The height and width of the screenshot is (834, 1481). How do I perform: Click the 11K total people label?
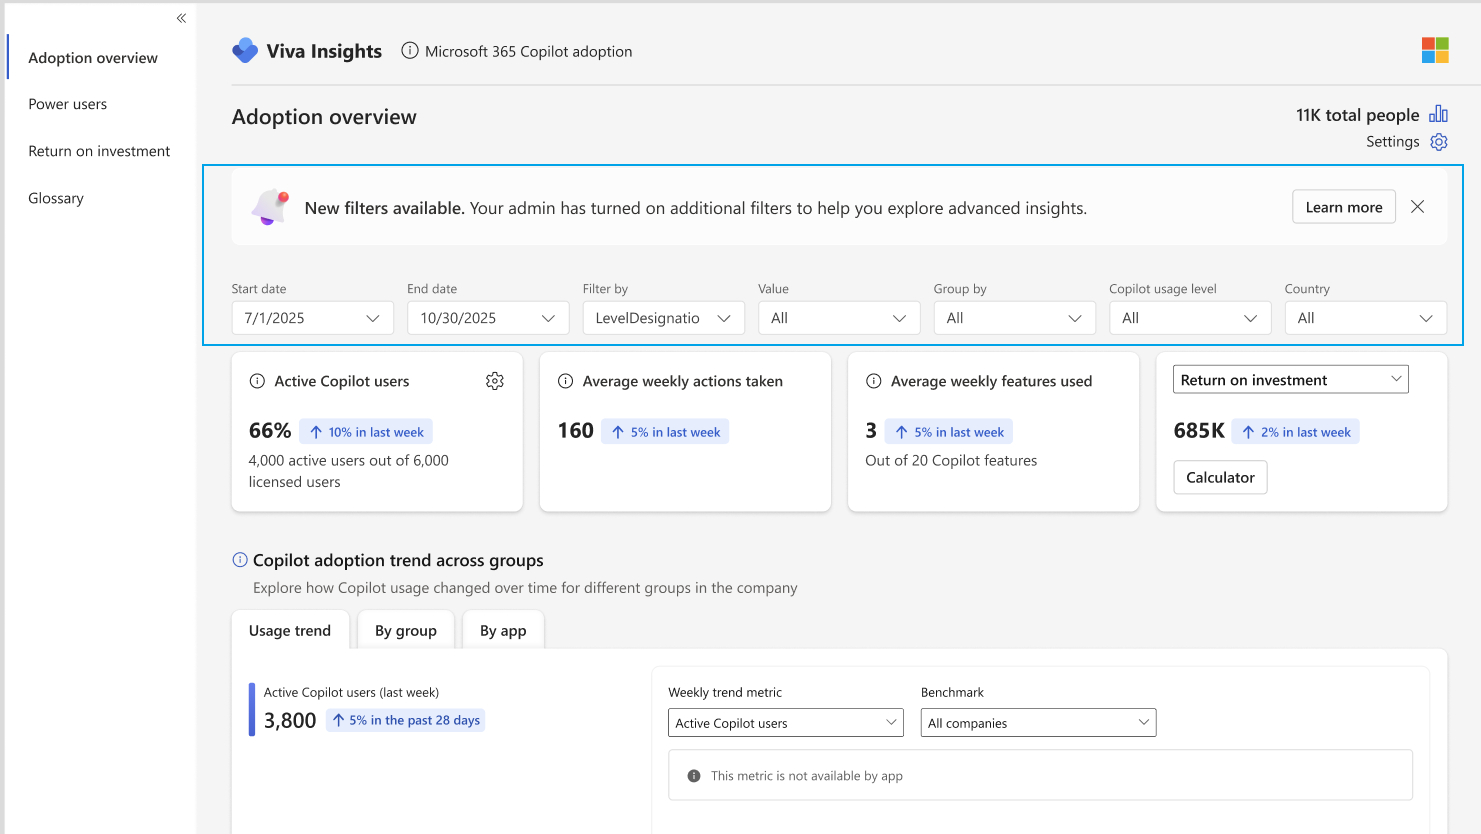pos(1358,115)
